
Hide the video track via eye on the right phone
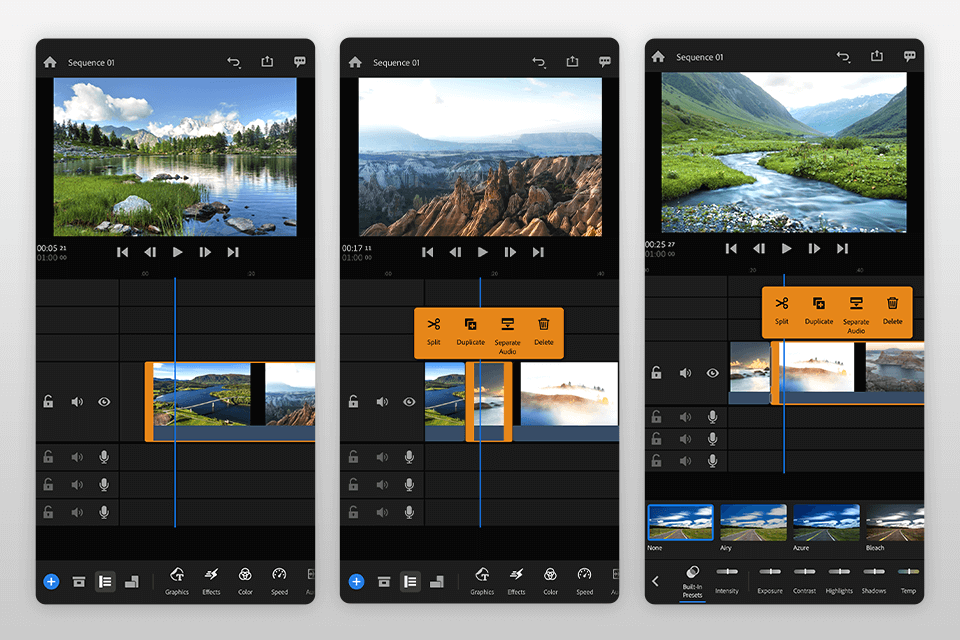[x=713, y=373]
